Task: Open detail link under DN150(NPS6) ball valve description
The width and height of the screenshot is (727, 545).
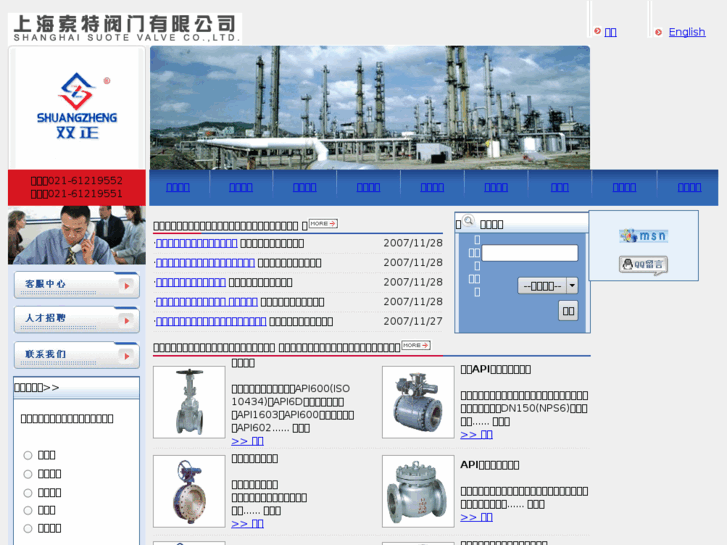Action: (x=476, y=435)
